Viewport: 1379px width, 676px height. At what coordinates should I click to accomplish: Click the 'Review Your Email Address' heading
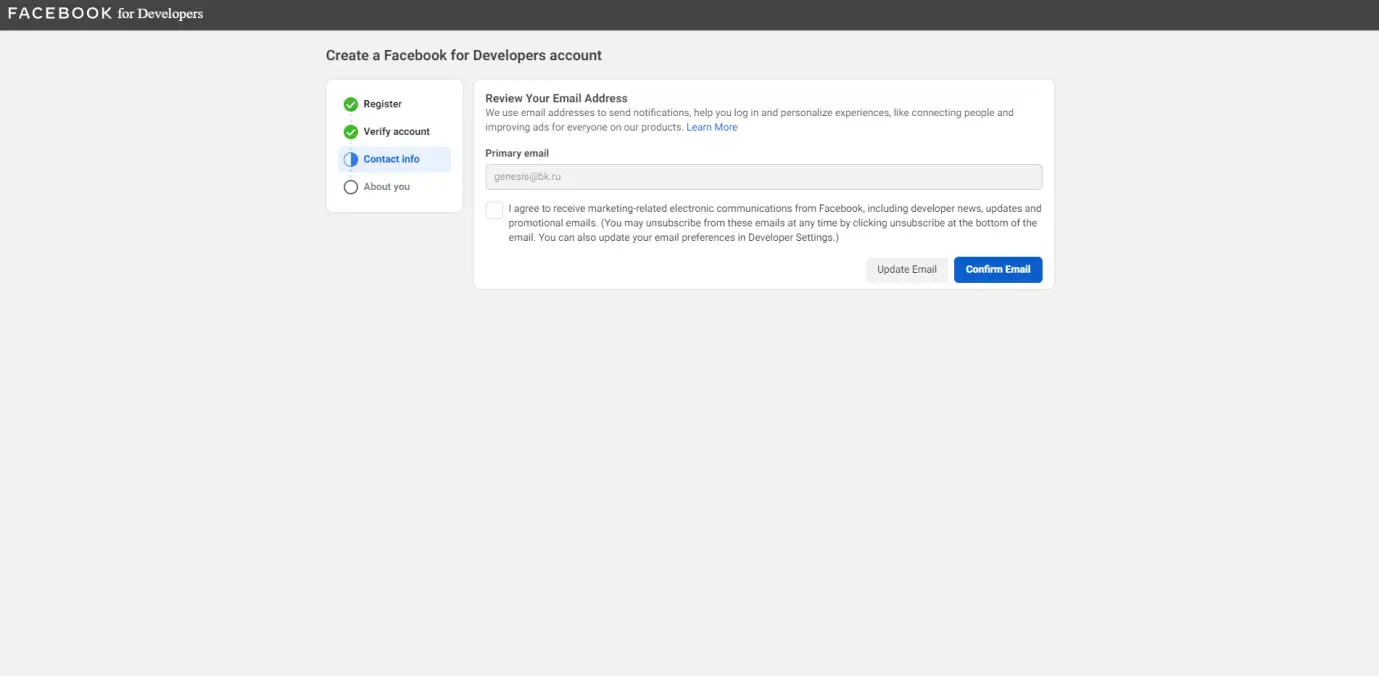coord(556,98)
